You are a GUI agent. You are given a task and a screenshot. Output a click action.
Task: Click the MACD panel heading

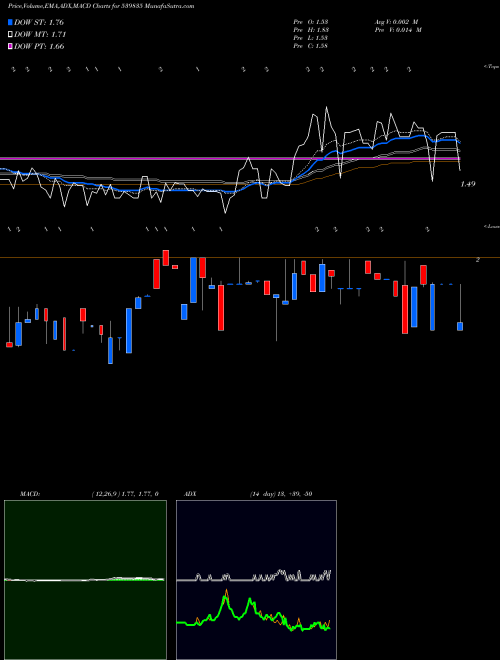pos(30,494)
